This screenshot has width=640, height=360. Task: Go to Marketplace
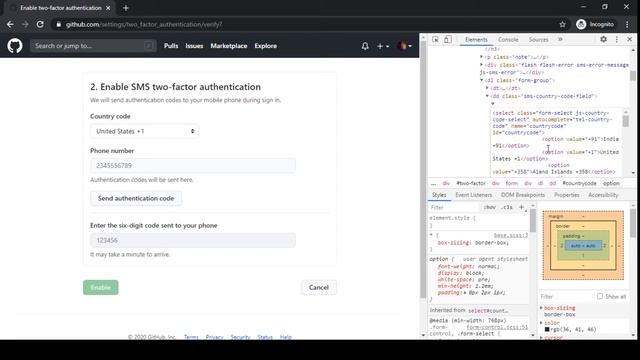[x=229, y=46]
